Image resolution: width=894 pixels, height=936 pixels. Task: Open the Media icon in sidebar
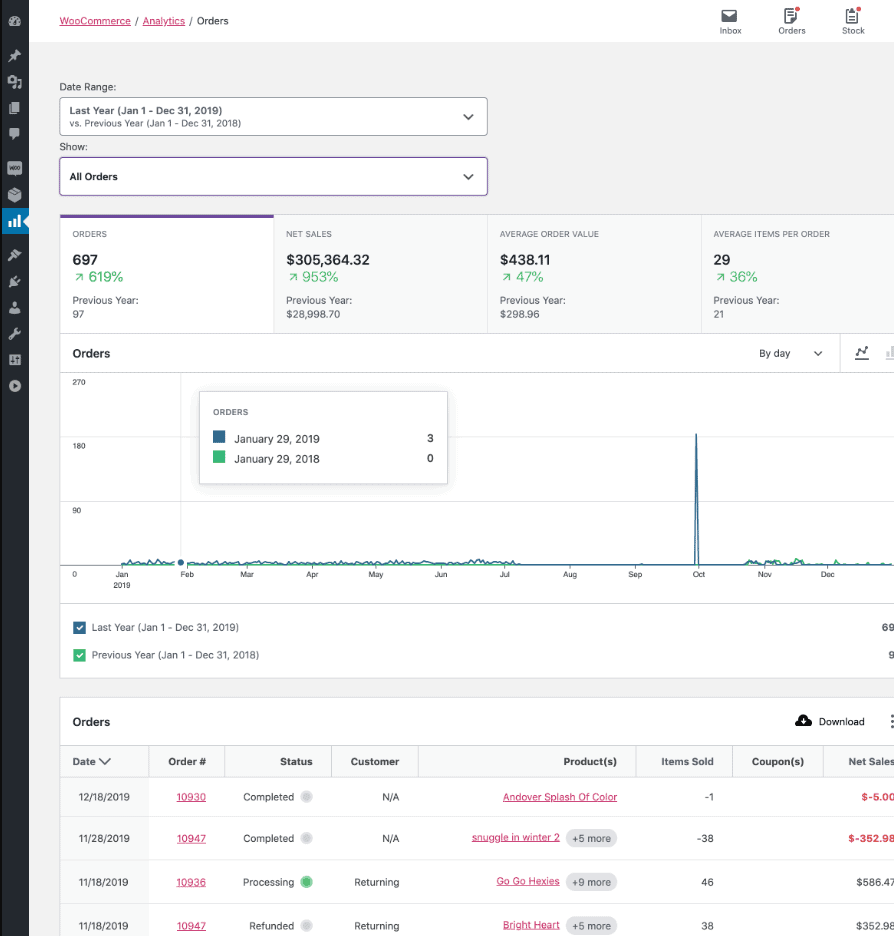pyautogui.click(x=14, y=82)
